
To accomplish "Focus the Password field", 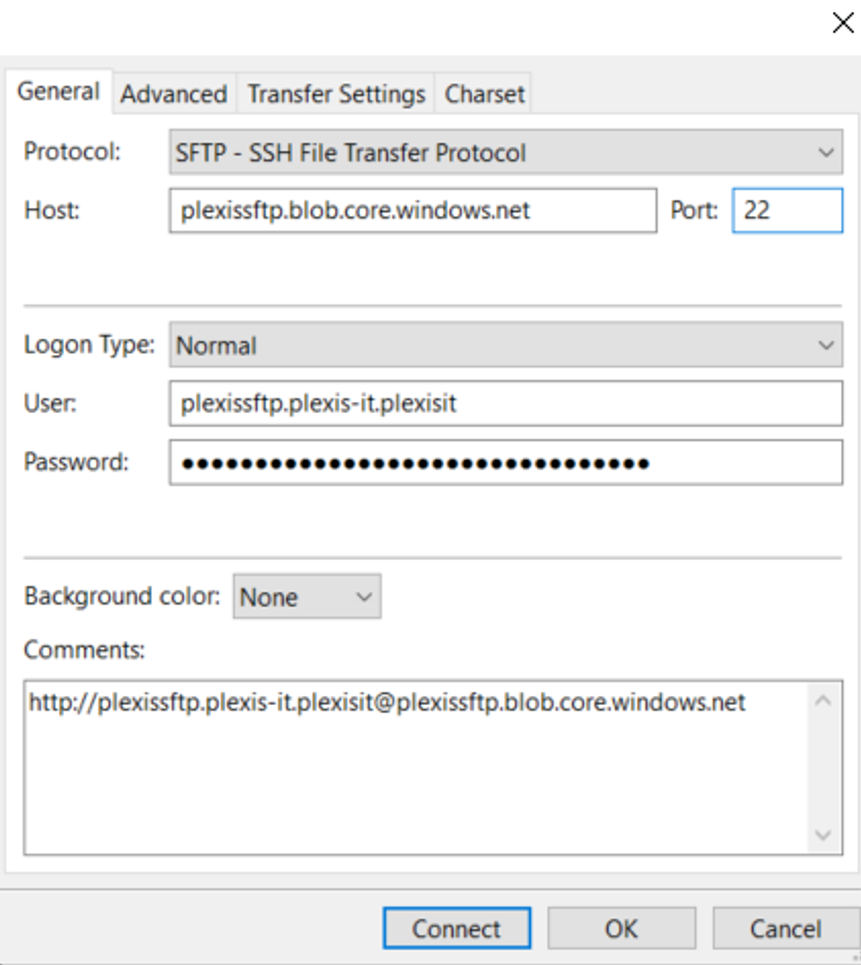I will coord(506,462).
